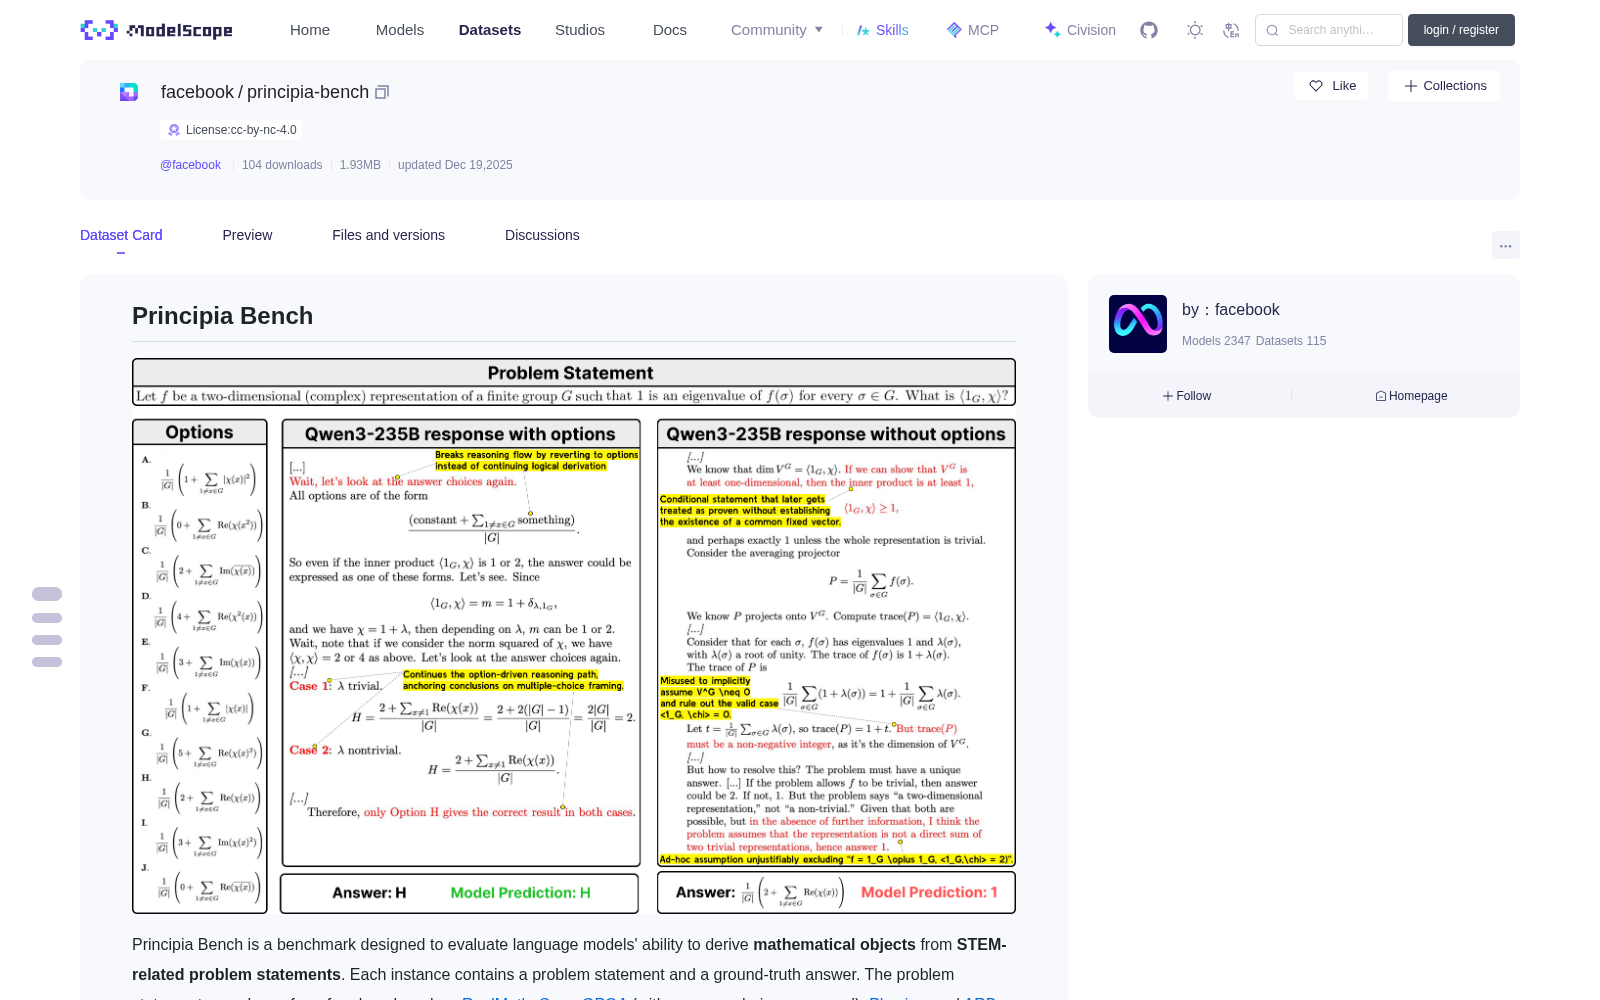Switch to the Preview tab

(247, 235)
